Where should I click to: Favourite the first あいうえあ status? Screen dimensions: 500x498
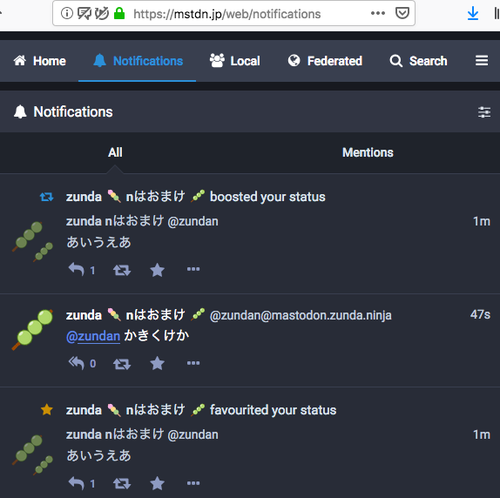click(x=157, y=270)
